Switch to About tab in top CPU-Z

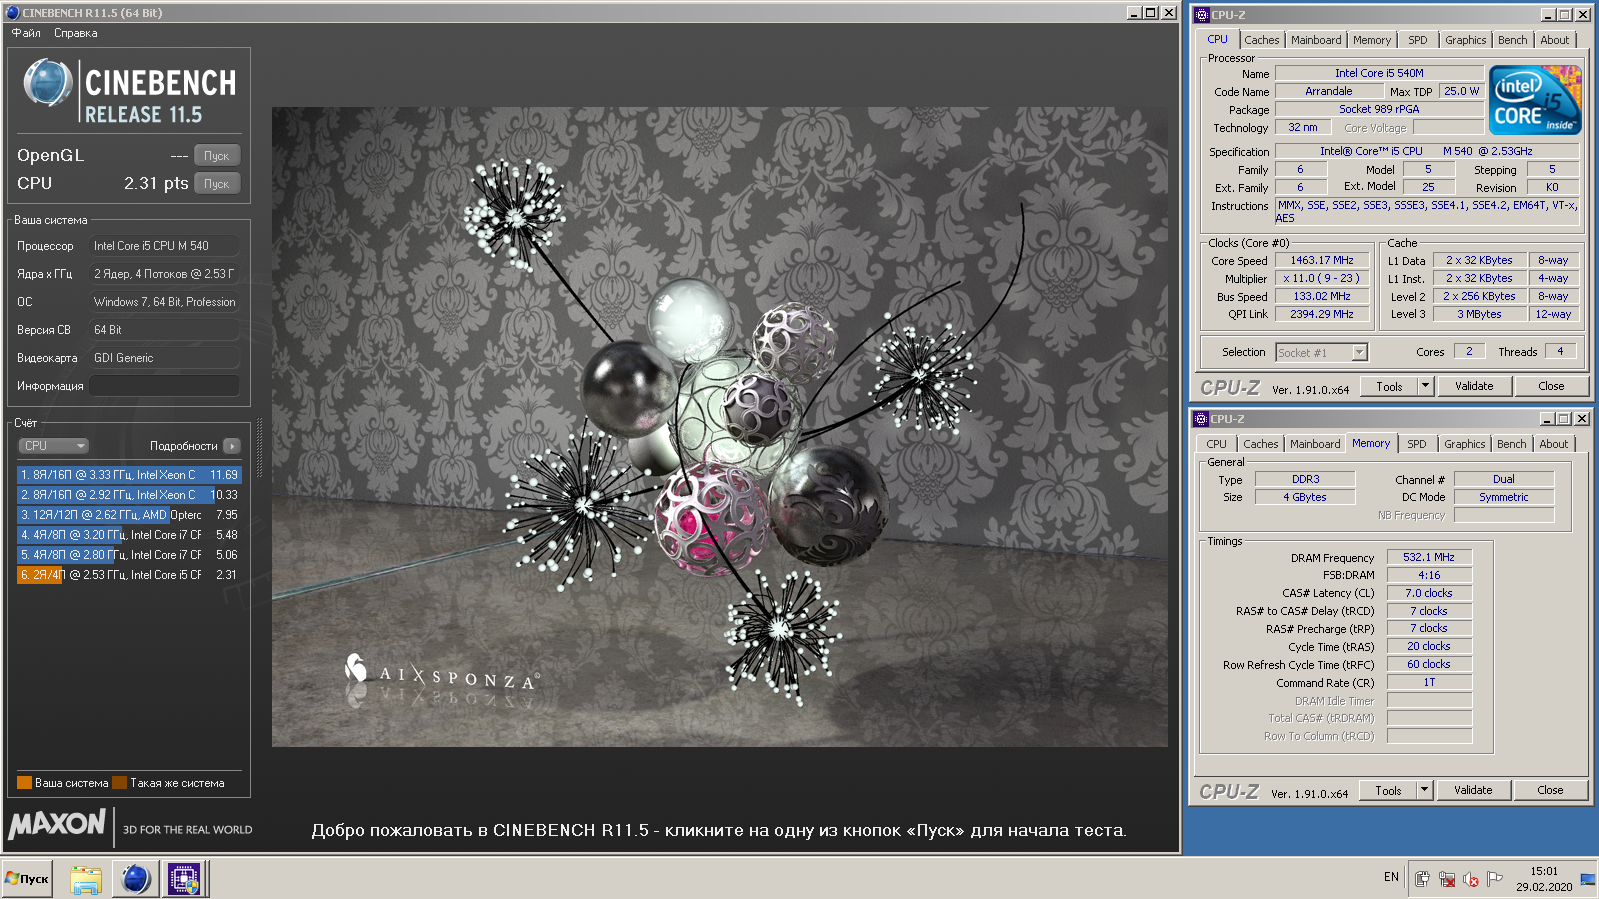[x=1554, y=40]
